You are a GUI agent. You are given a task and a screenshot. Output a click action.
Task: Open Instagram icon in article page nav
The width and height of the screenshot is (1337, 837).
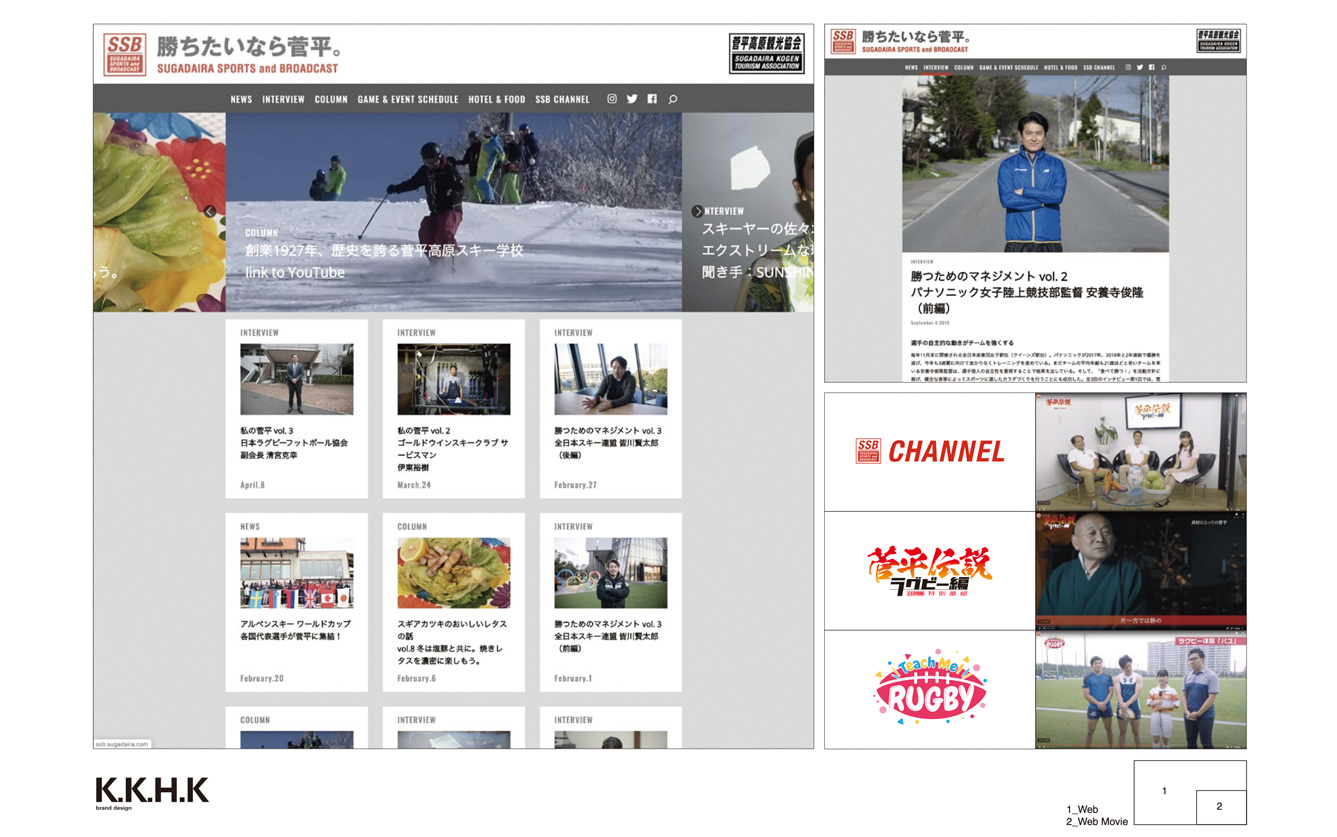point(1128,67)
